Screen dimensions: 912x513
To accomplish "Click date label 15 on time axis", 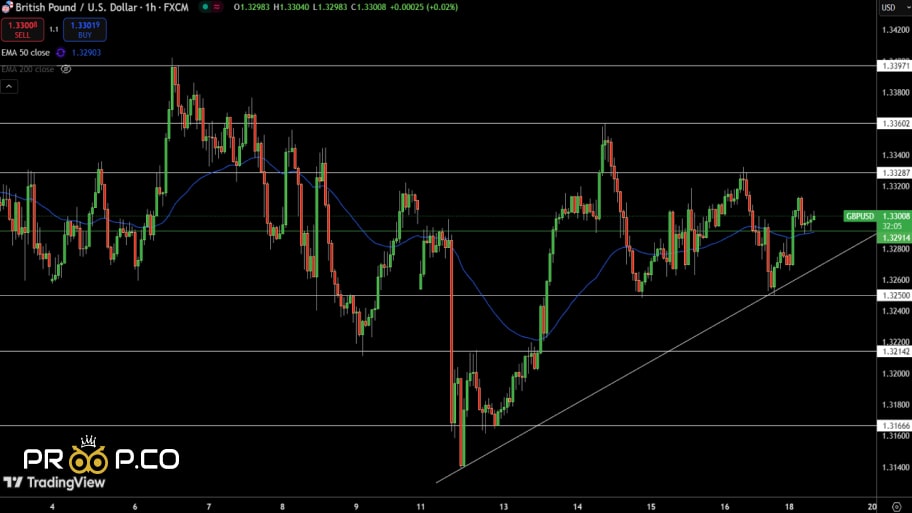I will pos(651,507).
